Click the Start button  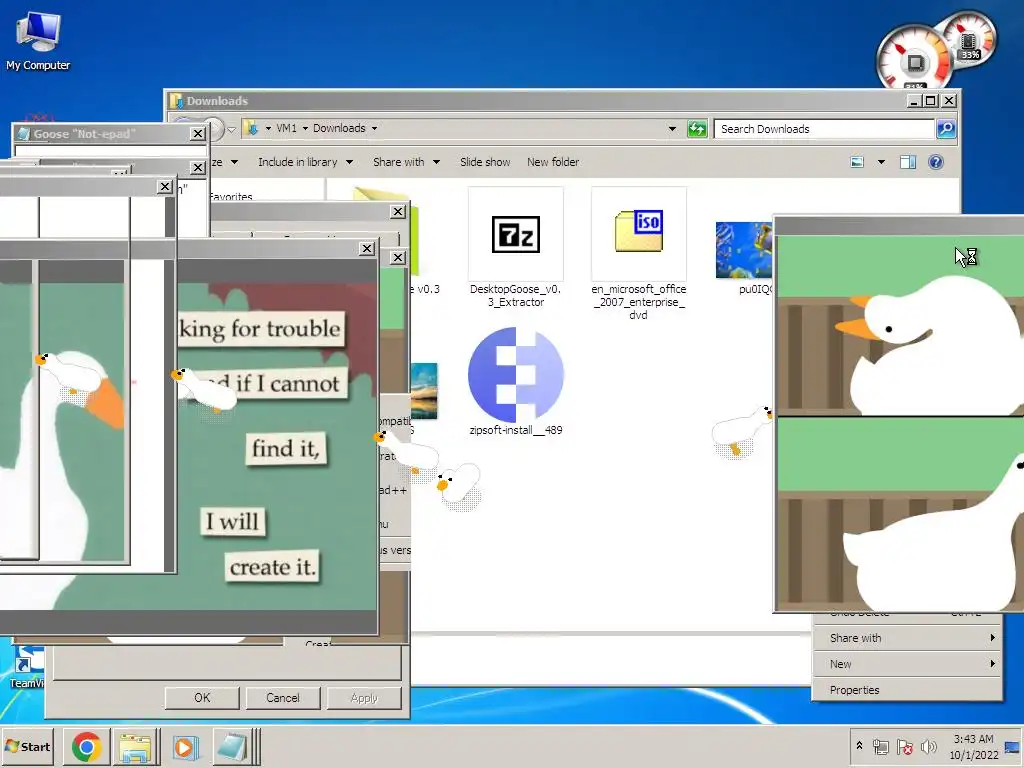29,746
